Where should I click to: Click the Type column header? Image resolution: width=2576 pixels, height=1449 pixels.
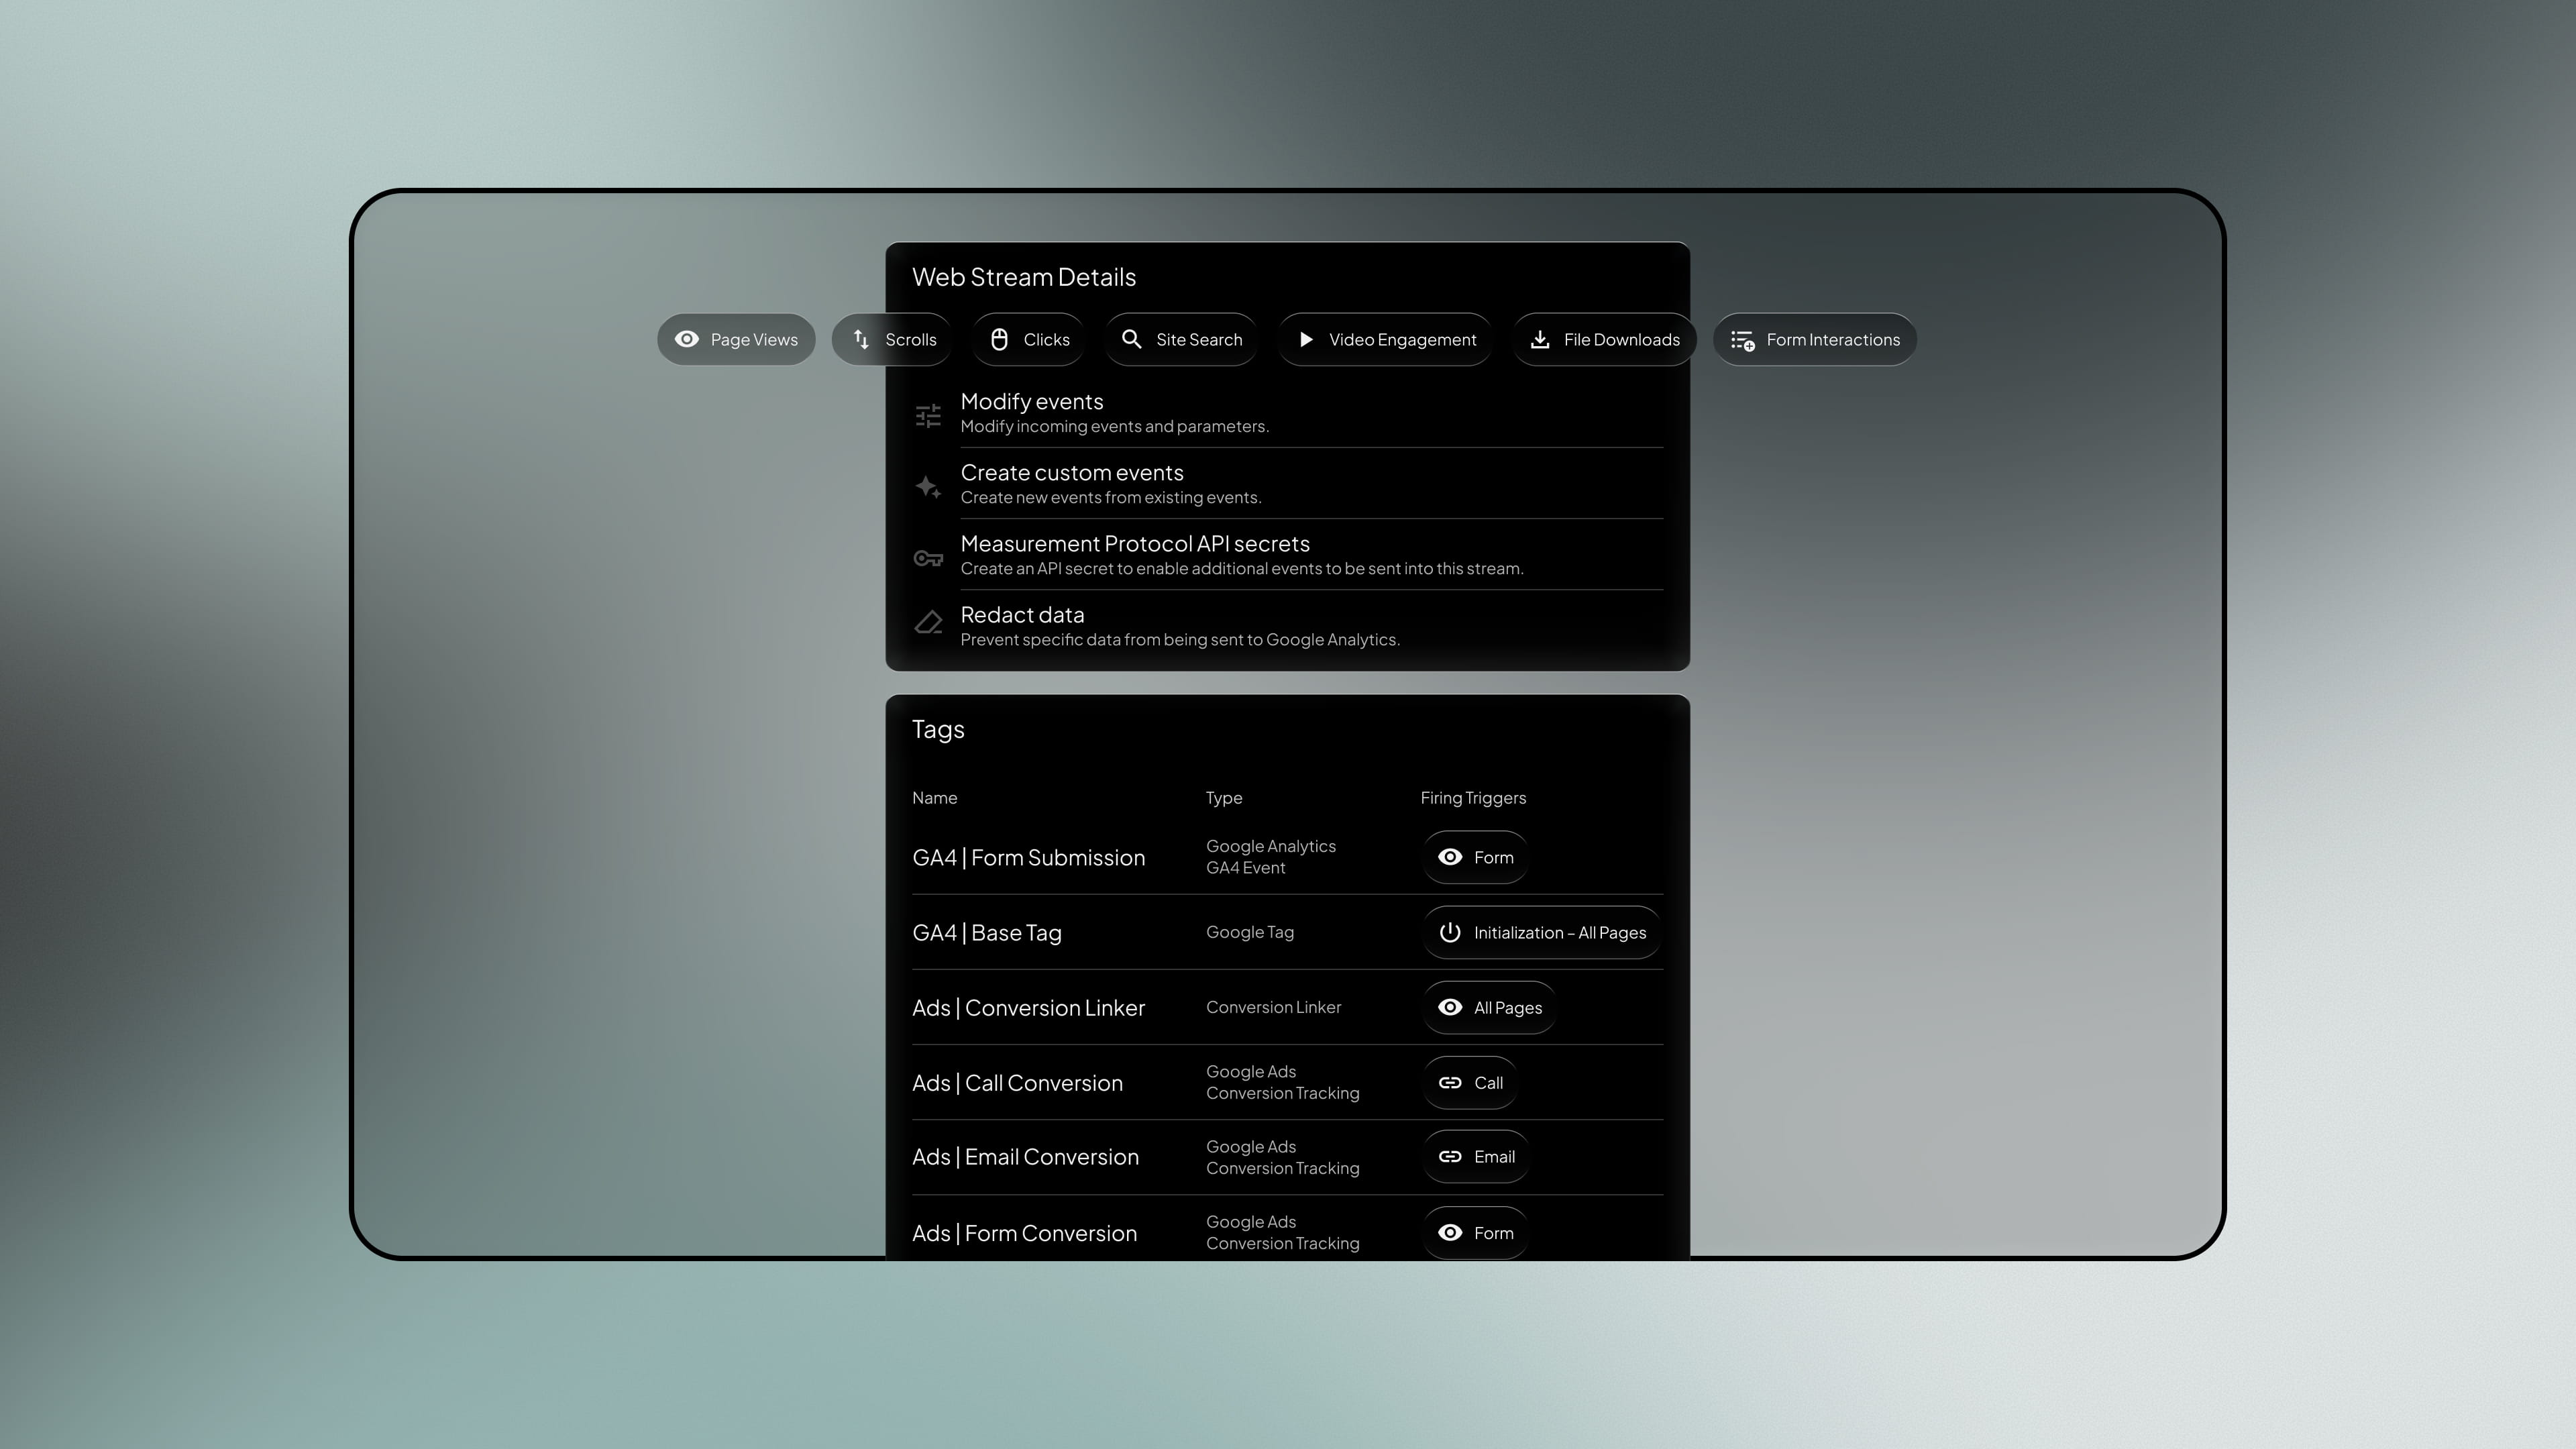1224,798
